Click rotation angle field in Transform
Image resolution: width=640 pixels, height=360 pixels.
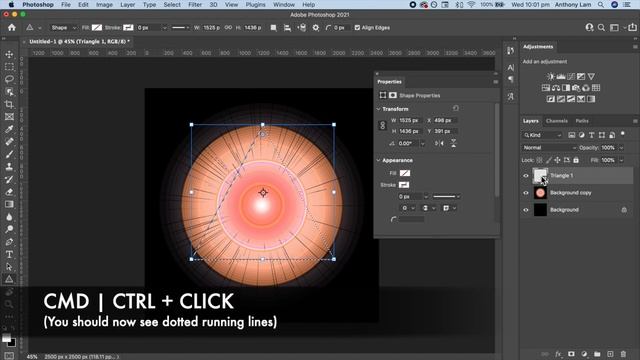pyautogui.click(x=408, y=143)
